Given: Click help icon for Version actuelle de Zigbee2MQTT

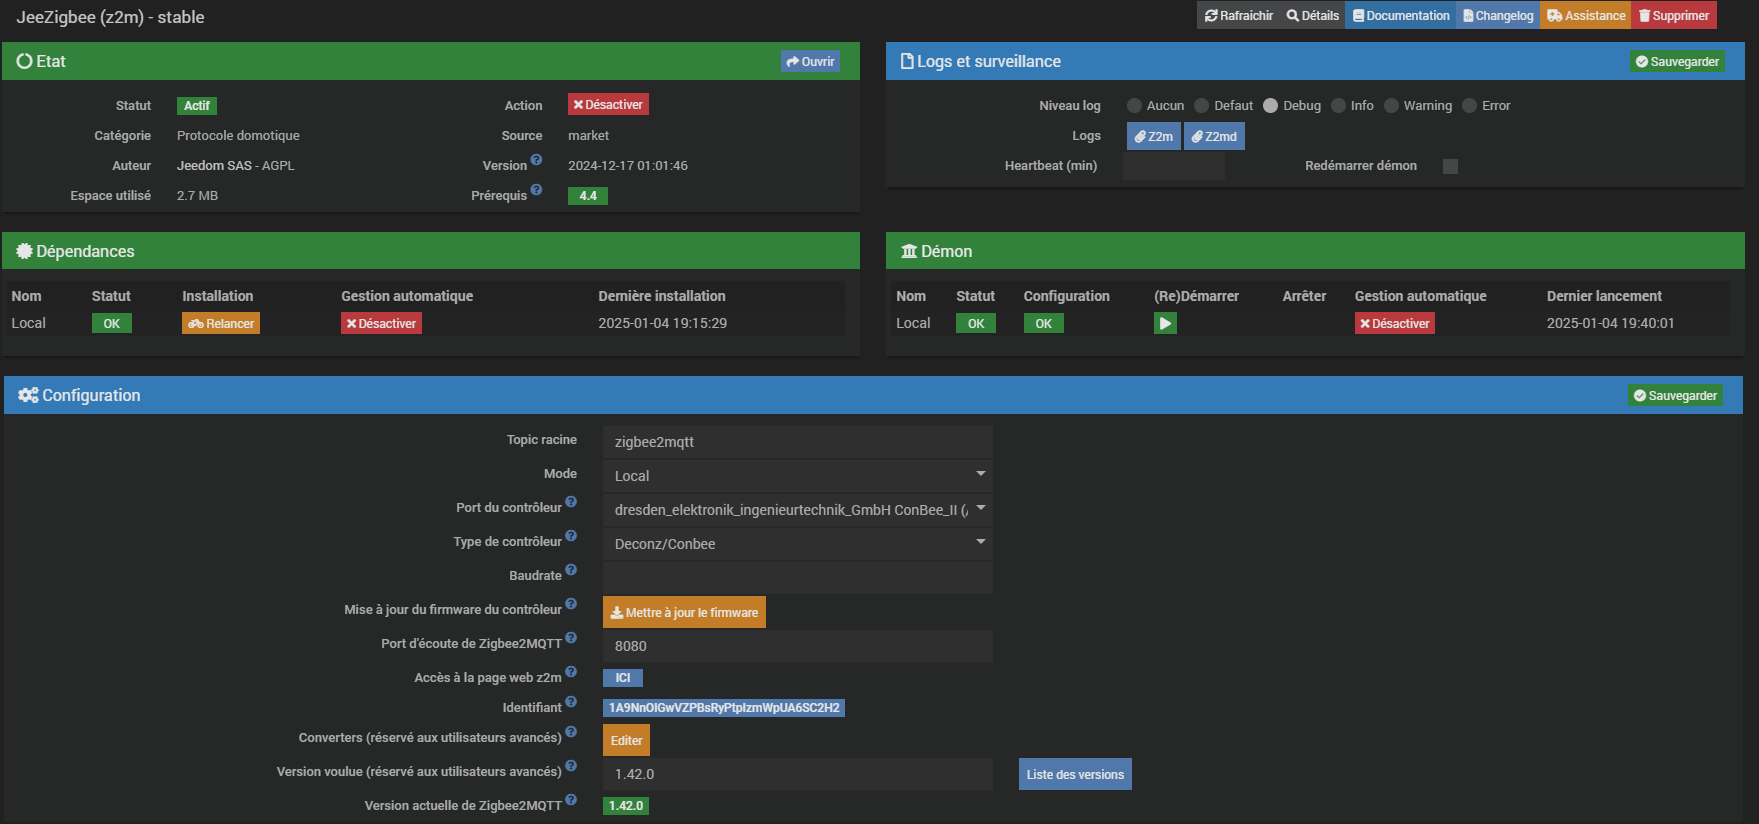Looking at the screenshot, I should 571,800.
